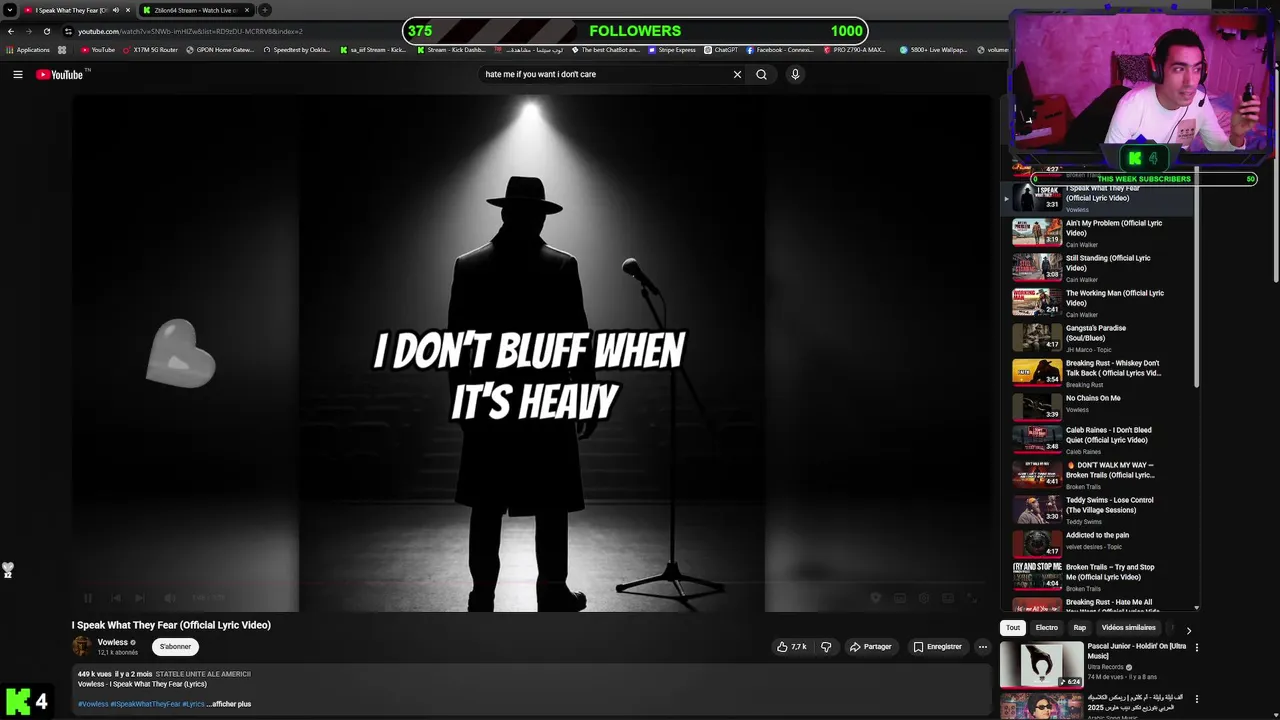1280x720 pixels.
Task: Open the Vowless channel name
Action: (113, 642)
